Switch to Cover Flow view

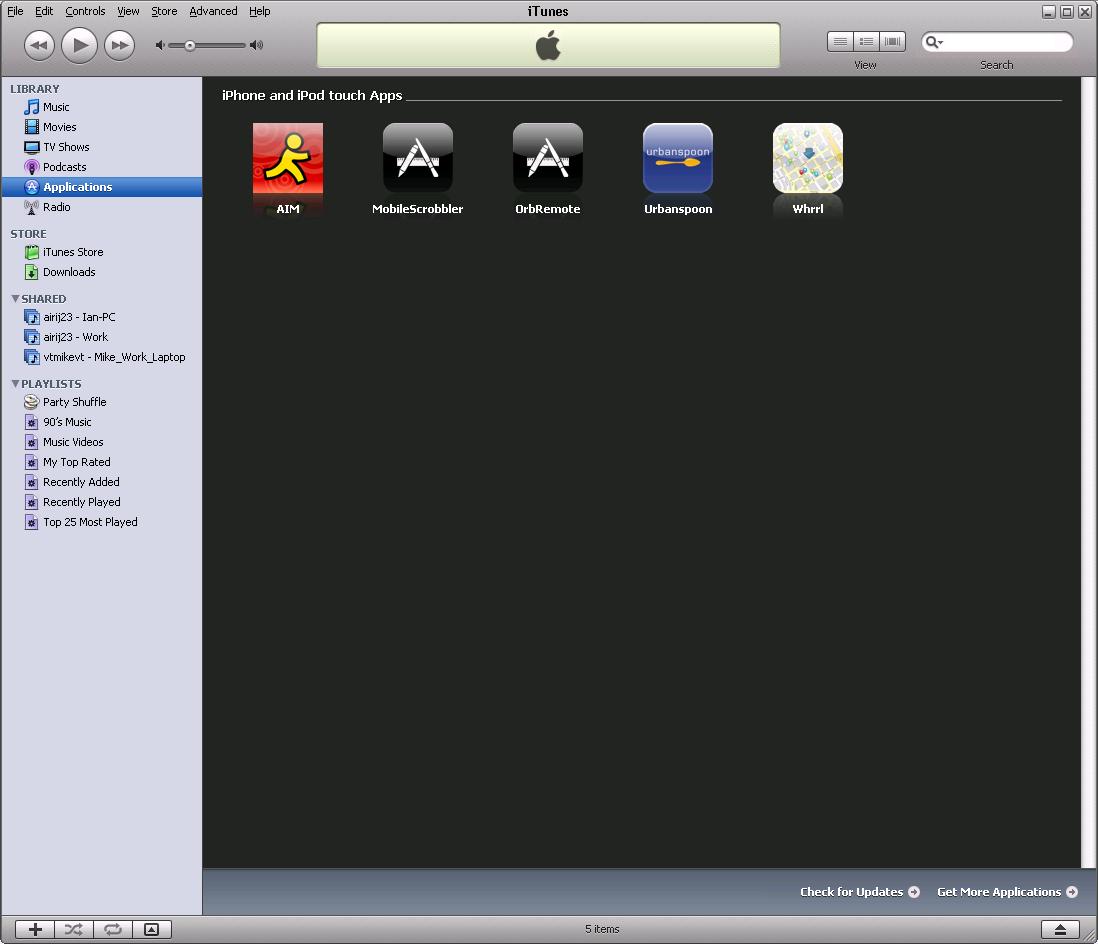(x=893, y=42)
